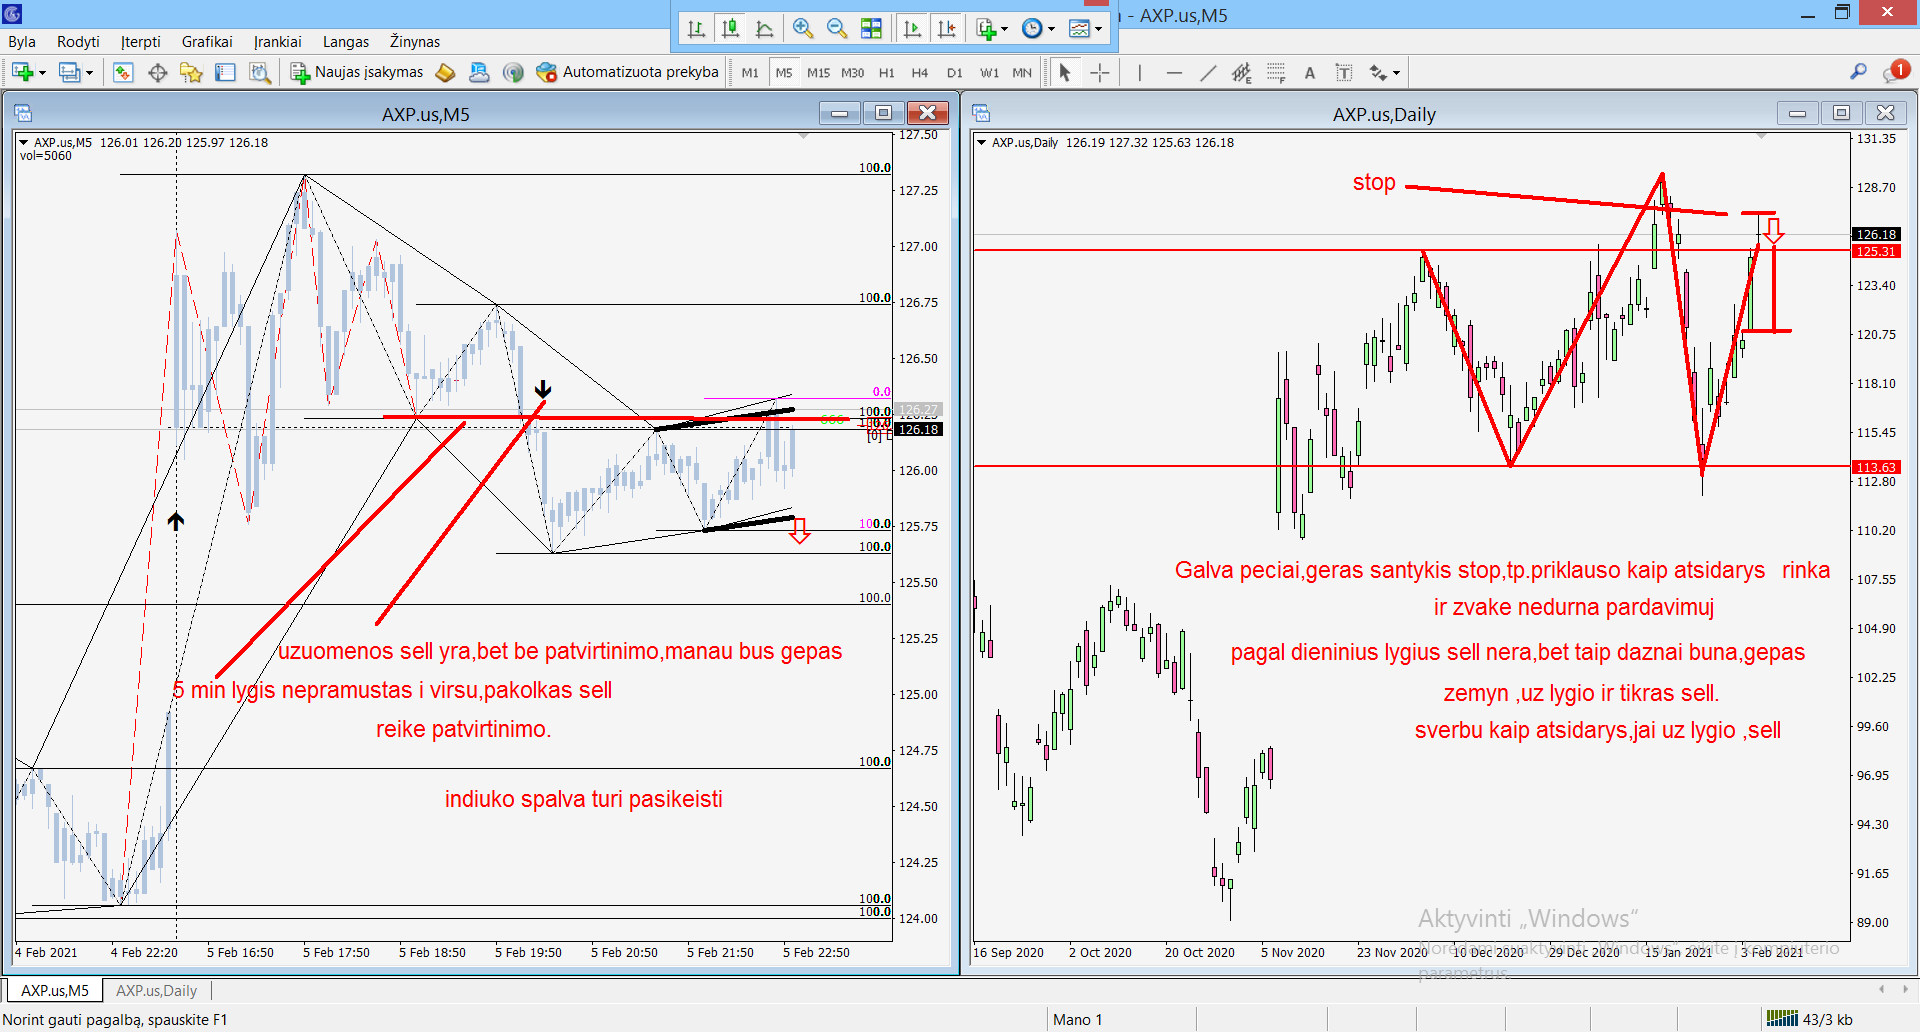Screen dimensions: 1920x1032
Task: Switch to M15 timeframe
Action: 818,73
